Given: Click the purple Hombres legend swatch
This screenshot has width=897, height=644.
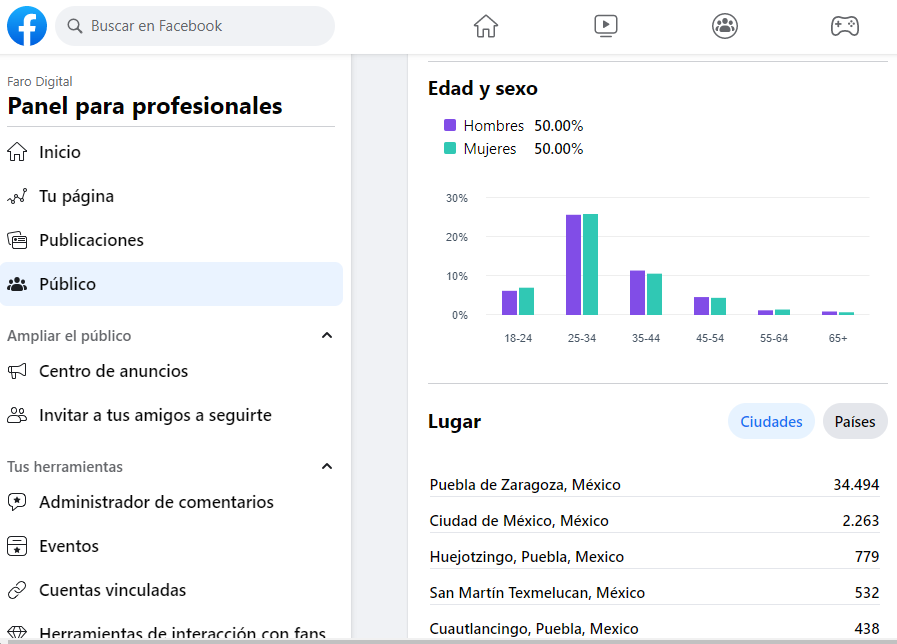Looking at the screenshot, I should [450, 126].
